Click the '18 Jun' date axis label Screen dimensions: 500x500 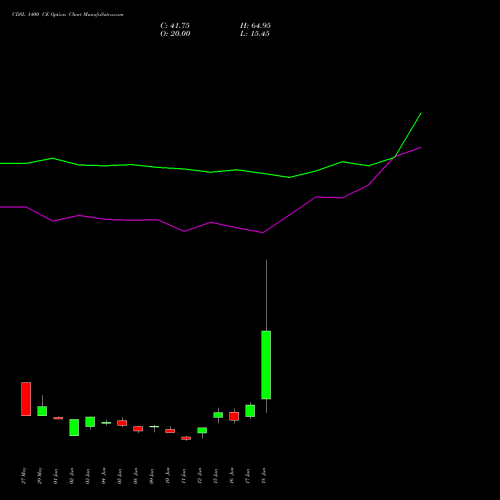point(264,476)
